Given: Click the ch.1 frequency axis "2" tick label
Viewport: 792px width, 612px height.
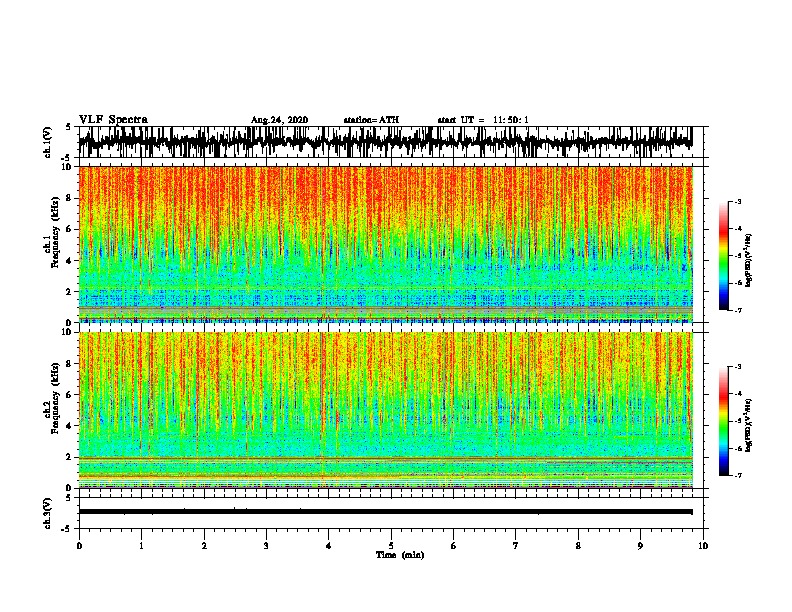Looking at the screenshot, I should tap(69, 291).
